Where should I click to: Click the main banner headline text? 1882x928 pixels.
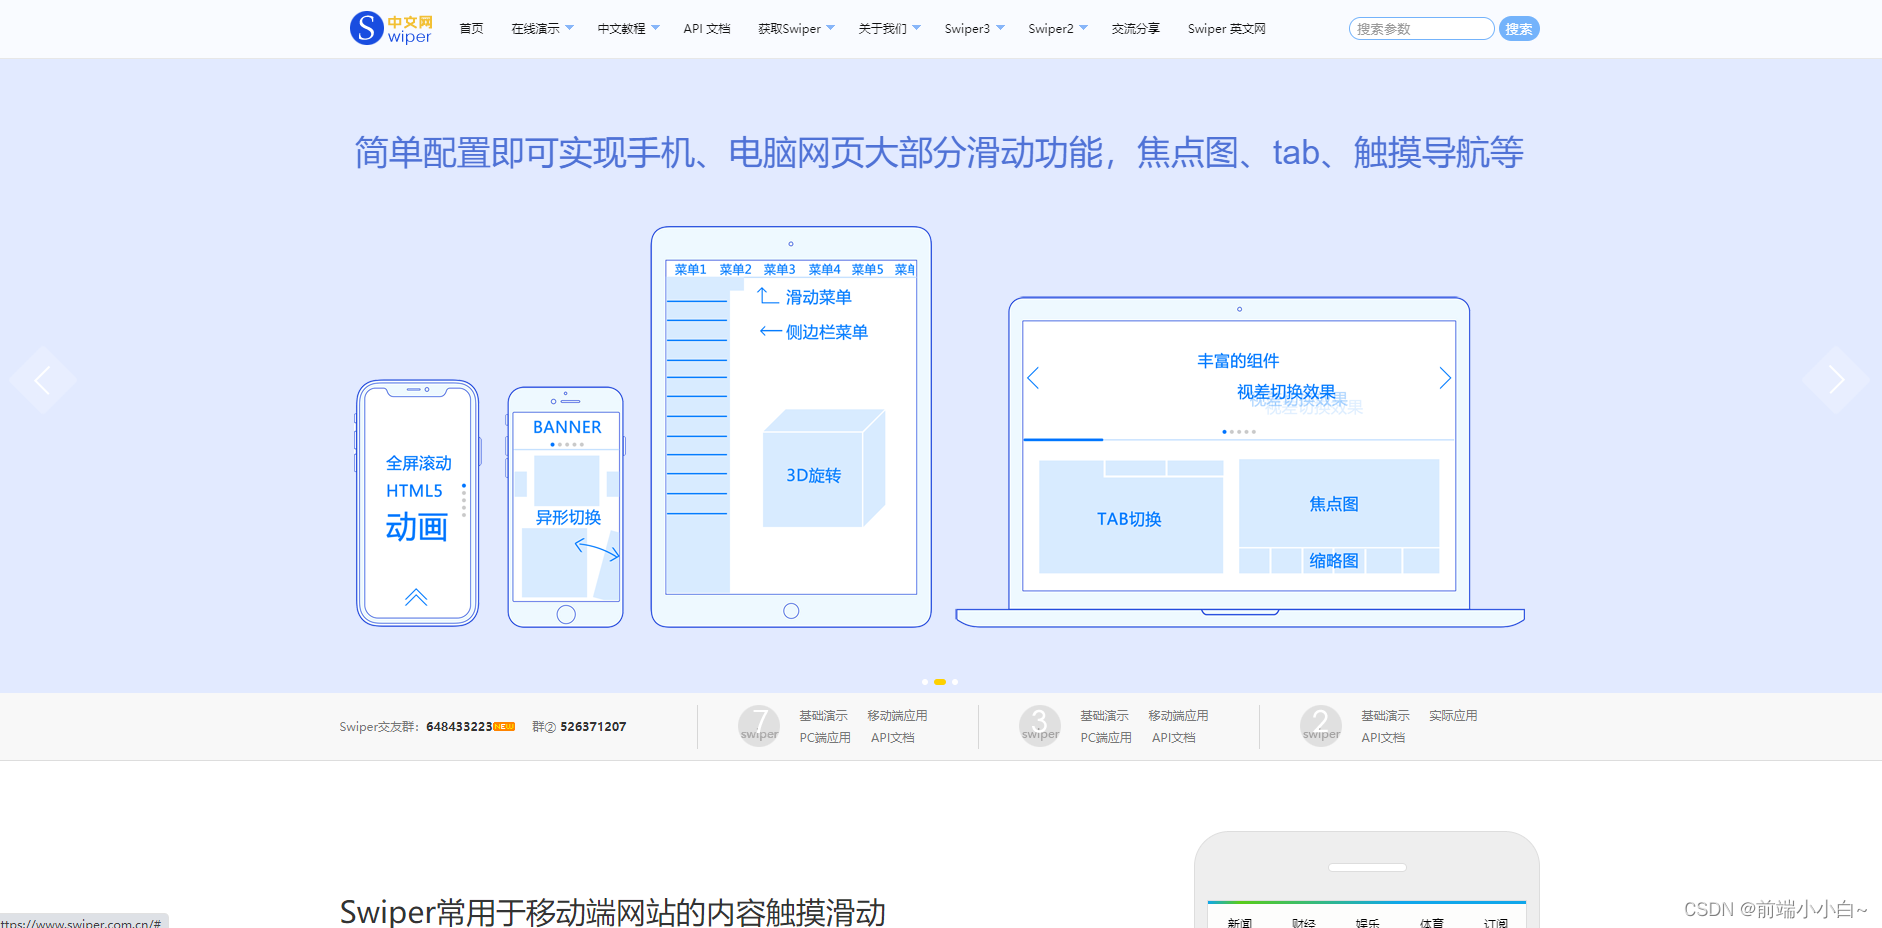click(939, 153)
